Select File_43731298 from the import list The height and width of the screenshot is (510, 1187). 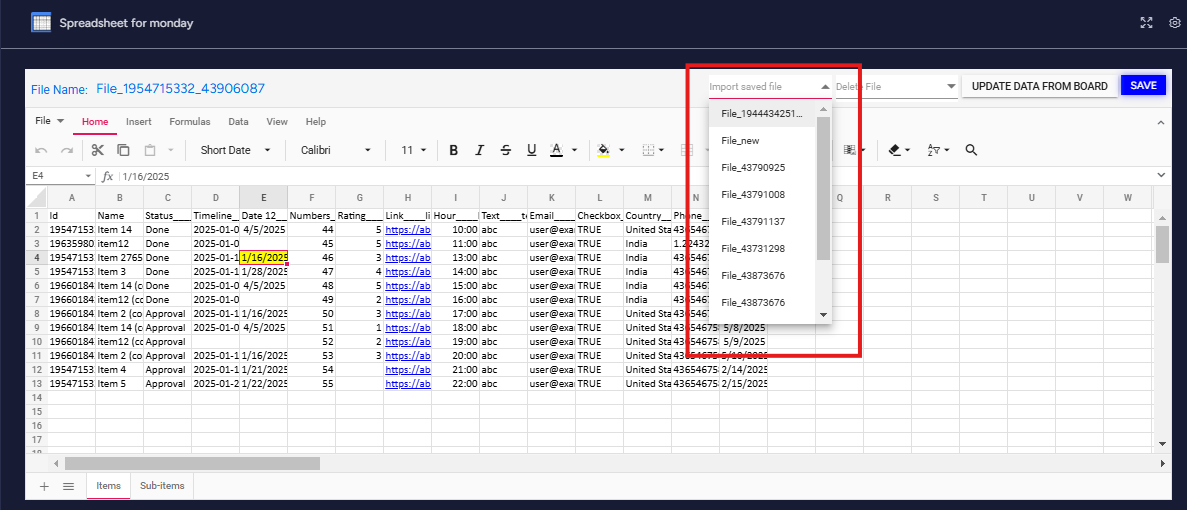tap(762, 248)
